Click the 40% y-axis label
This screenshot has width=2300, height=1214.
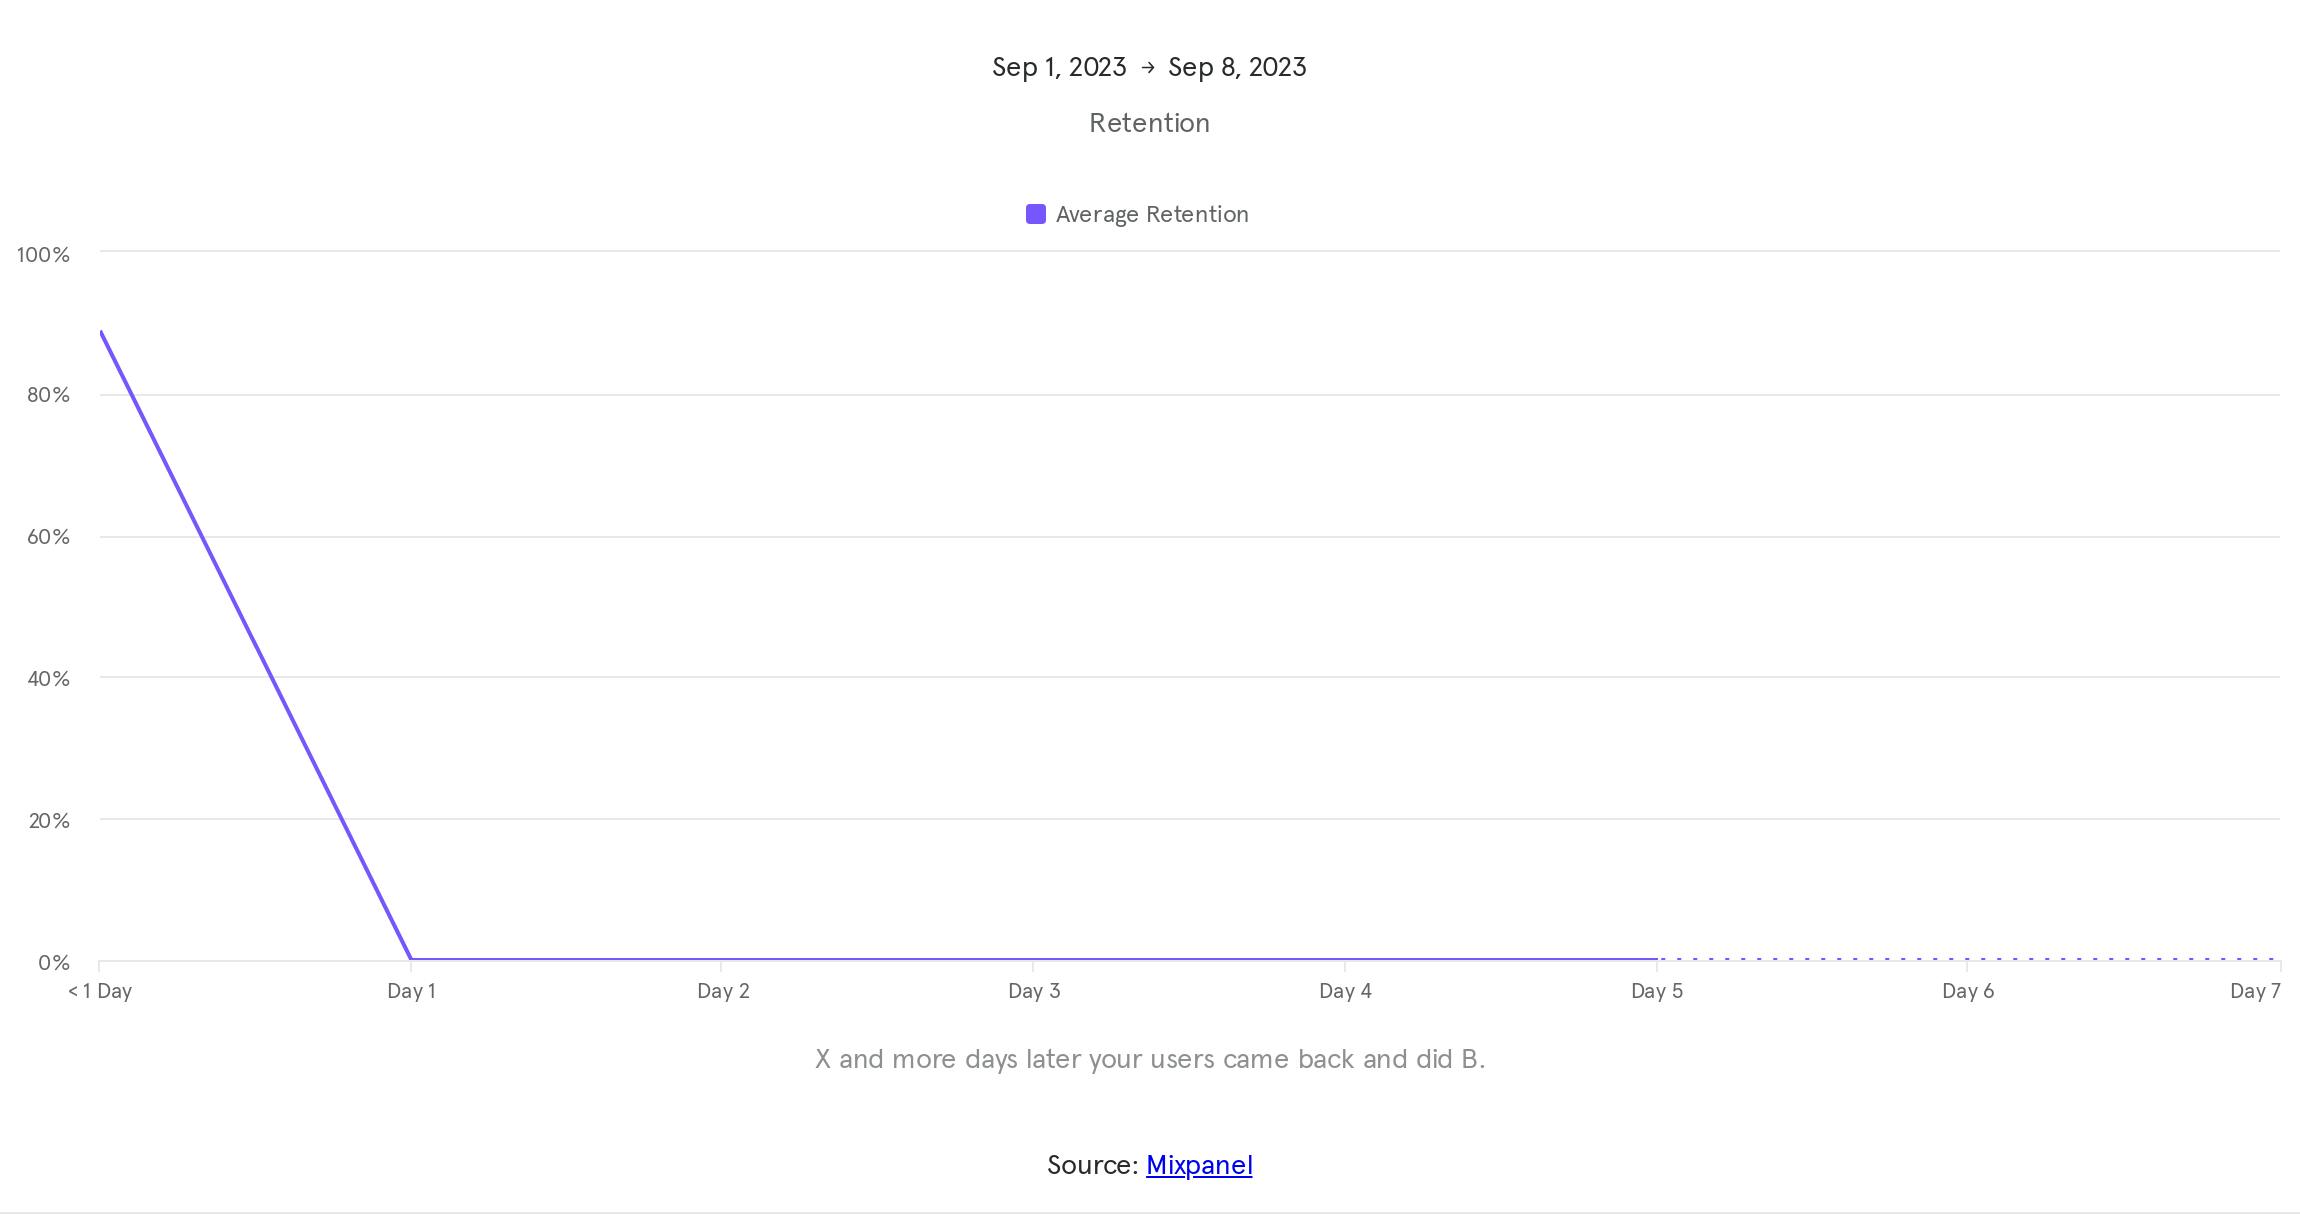[48, 679]
